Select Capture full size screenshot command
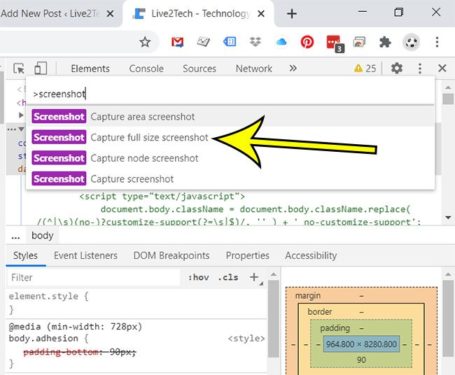This screenshot has height=375, width=455. click(230, 137)
